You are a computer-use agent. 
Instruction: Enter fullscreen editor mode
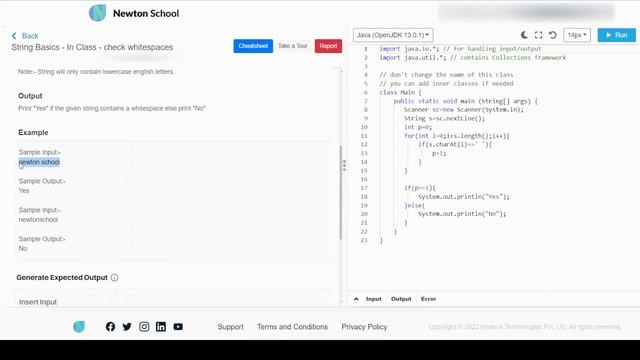coord(538,35)
